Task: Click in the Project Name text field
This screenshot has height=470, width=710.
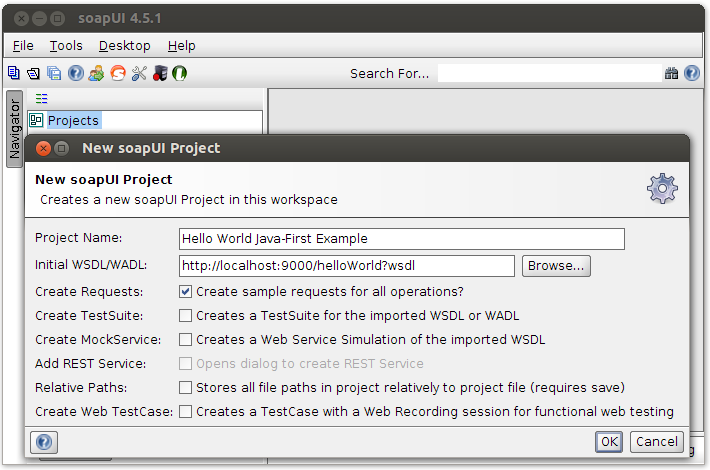Action: coord(402,239)
